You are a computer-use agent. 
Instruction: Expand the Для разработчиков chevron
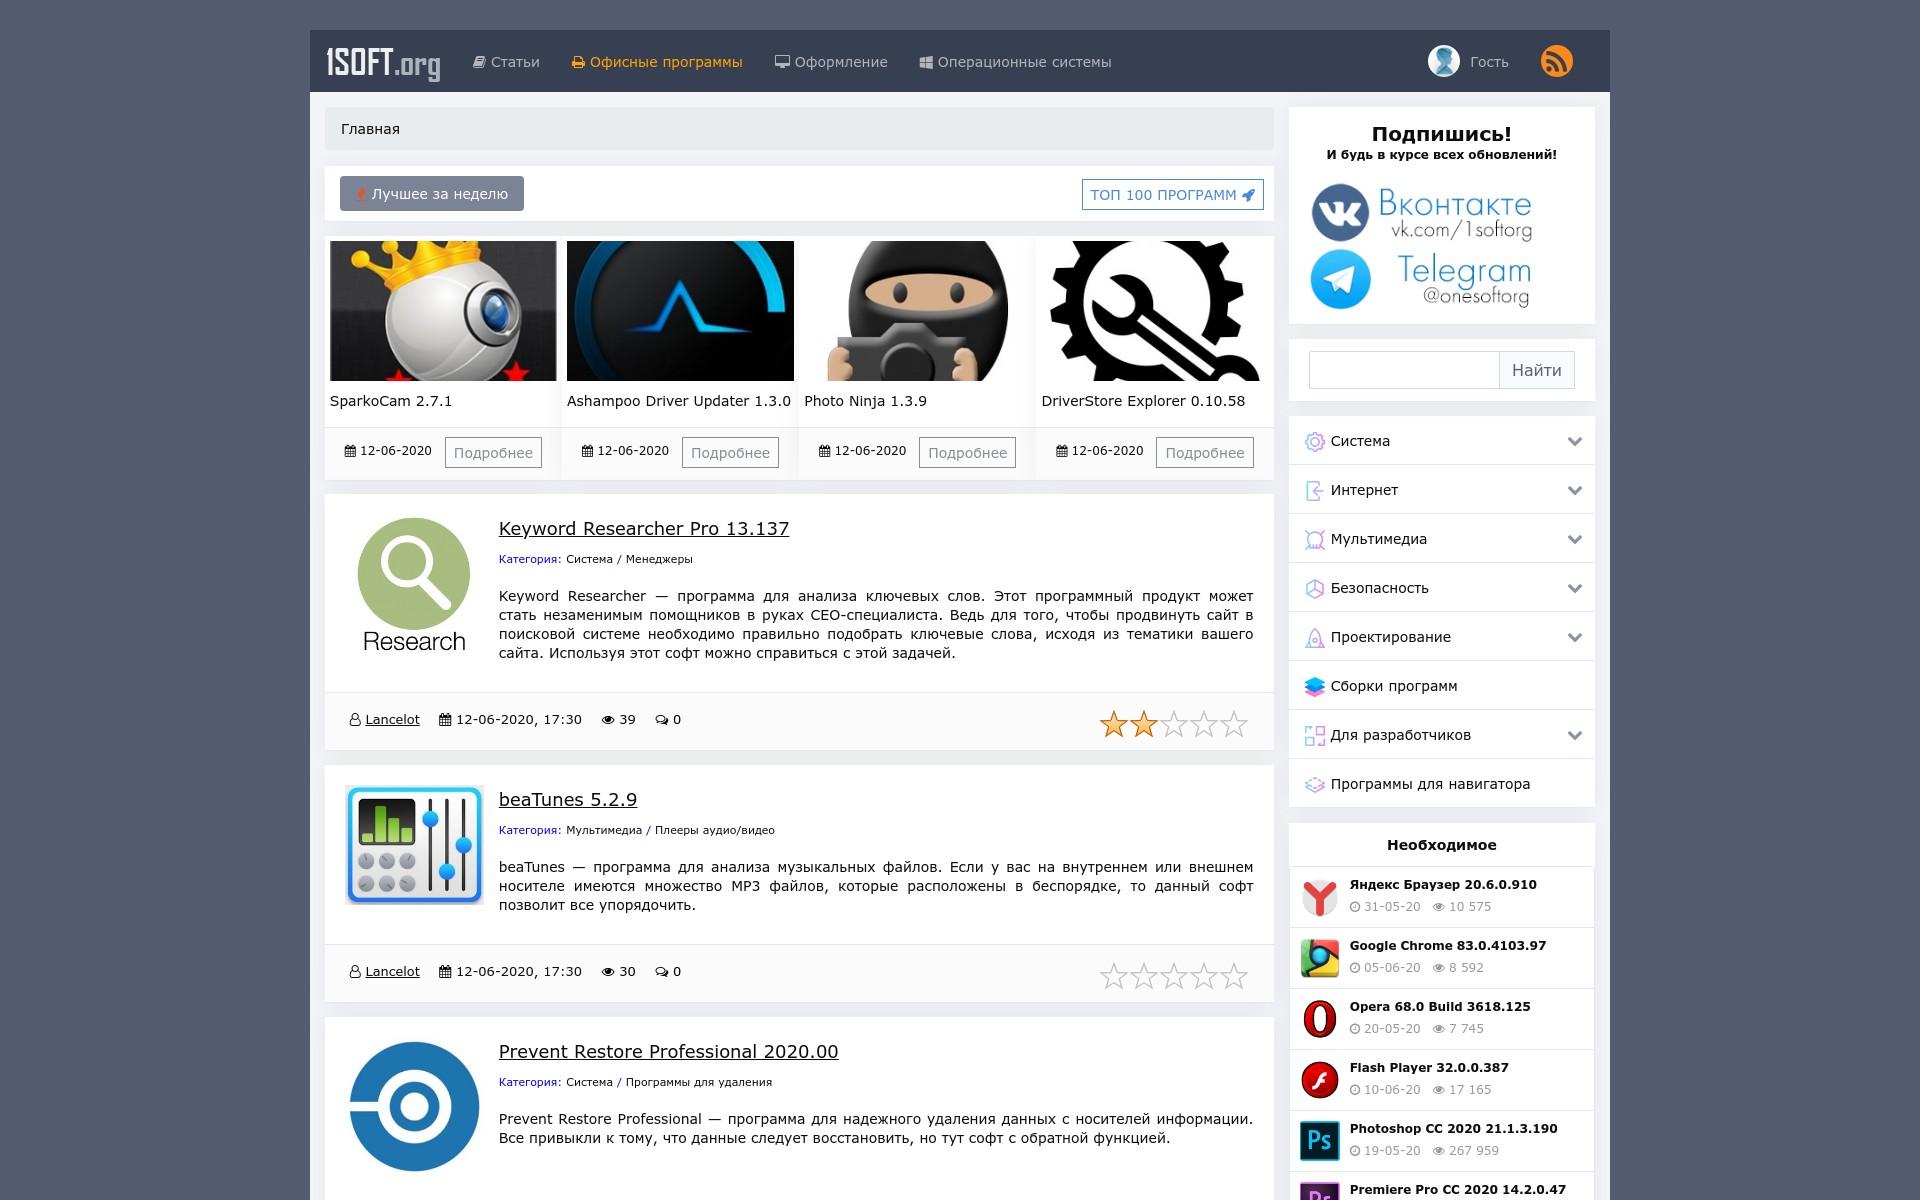point(1574,735)
